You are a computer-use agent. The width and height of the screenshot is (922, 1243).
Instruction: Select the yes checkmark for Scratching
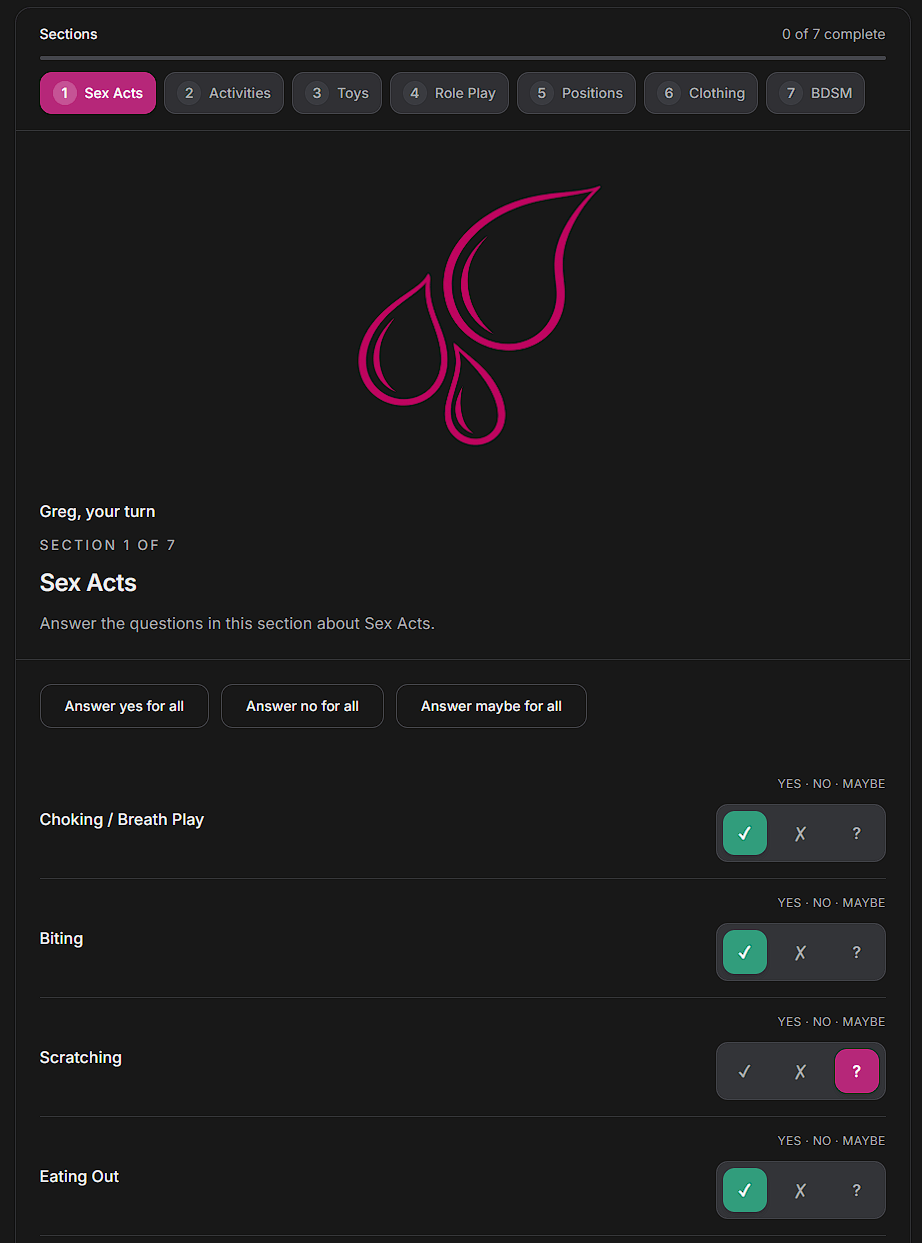coord(745,1071)
